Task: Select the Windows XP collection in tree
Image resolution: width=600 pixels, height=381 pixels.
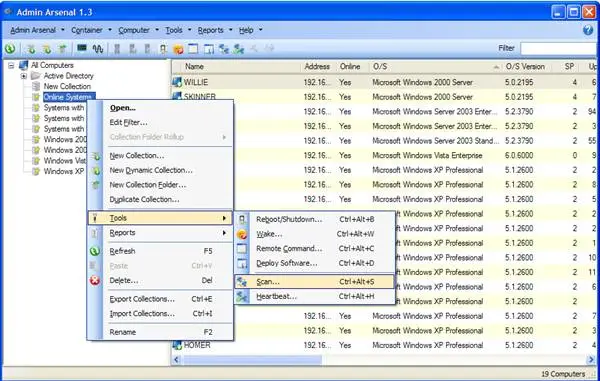Action: pyautogui.click(x=64, y=171)
